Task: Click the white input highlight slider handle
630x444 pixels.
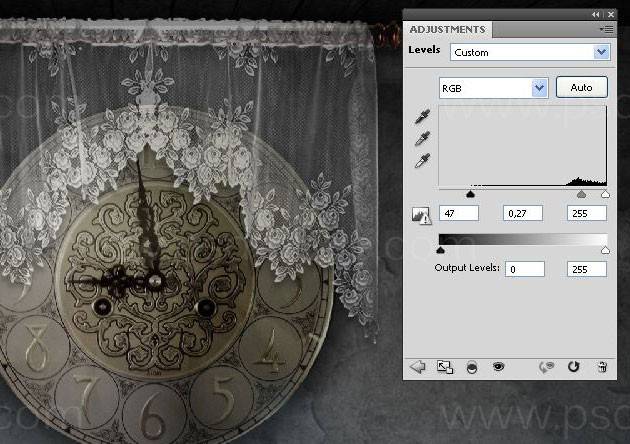Action: click(x=605, y=194)
